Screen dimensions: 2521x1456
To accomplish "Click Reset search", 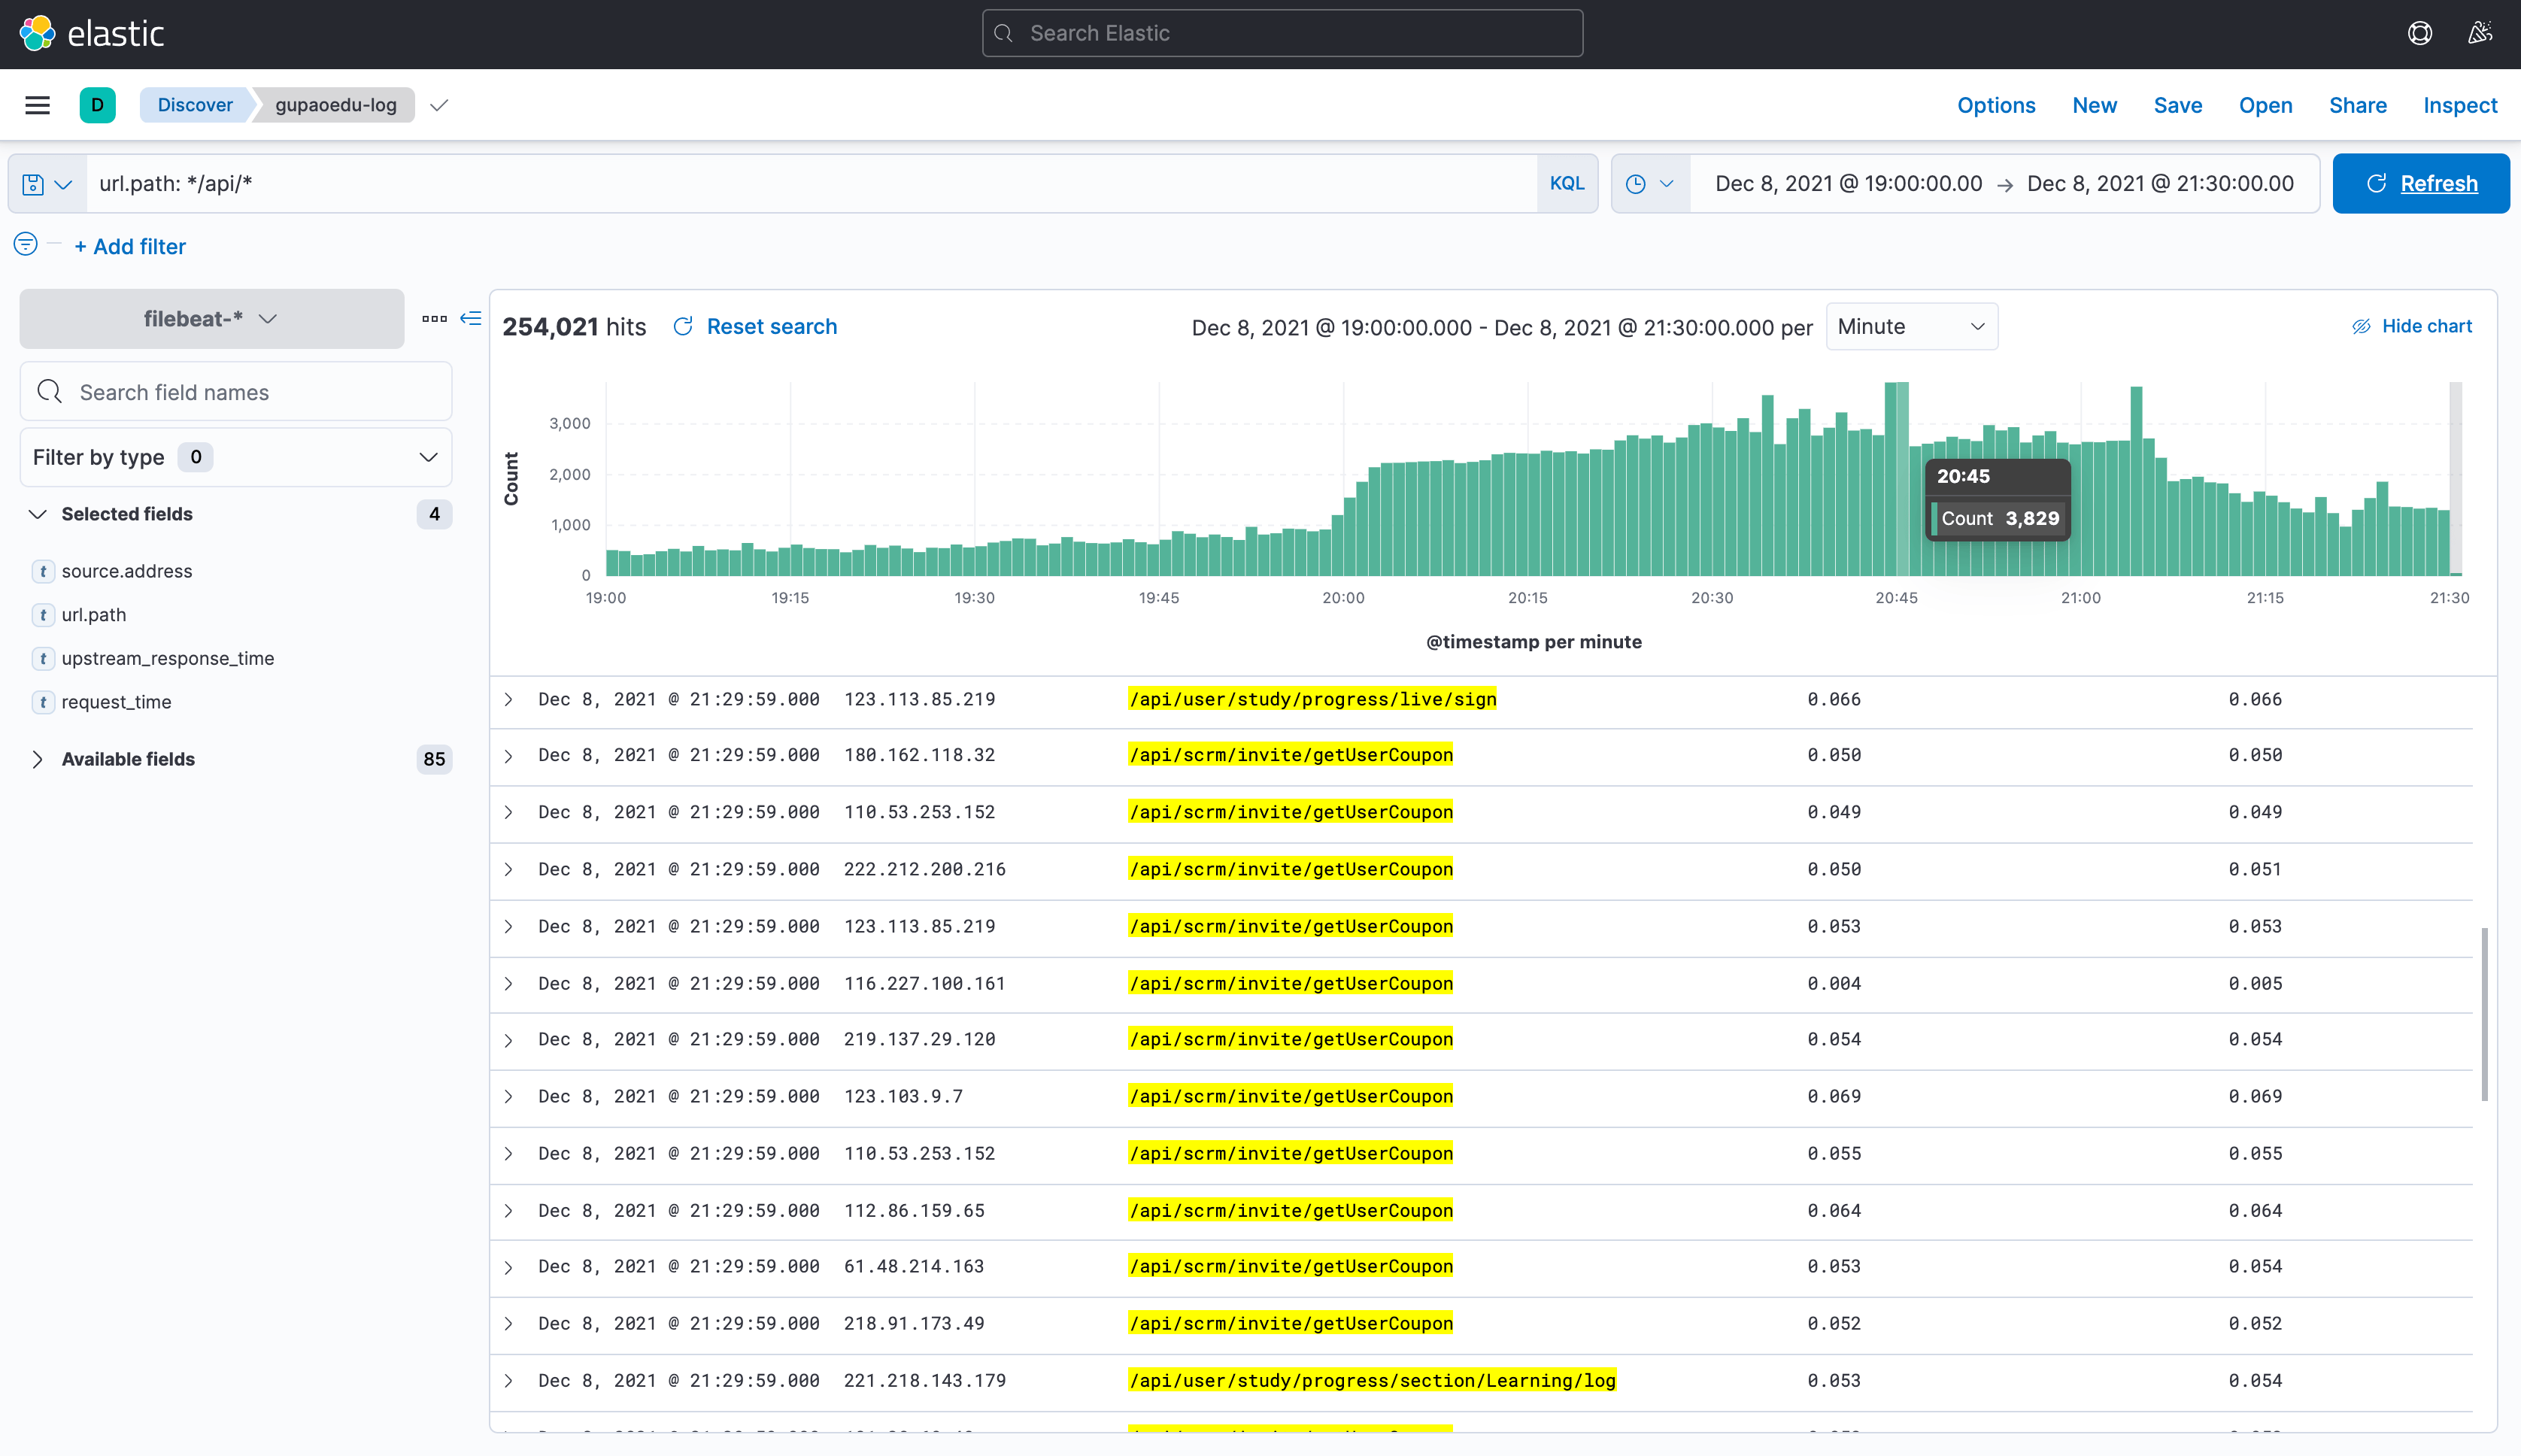I will 755,327.
